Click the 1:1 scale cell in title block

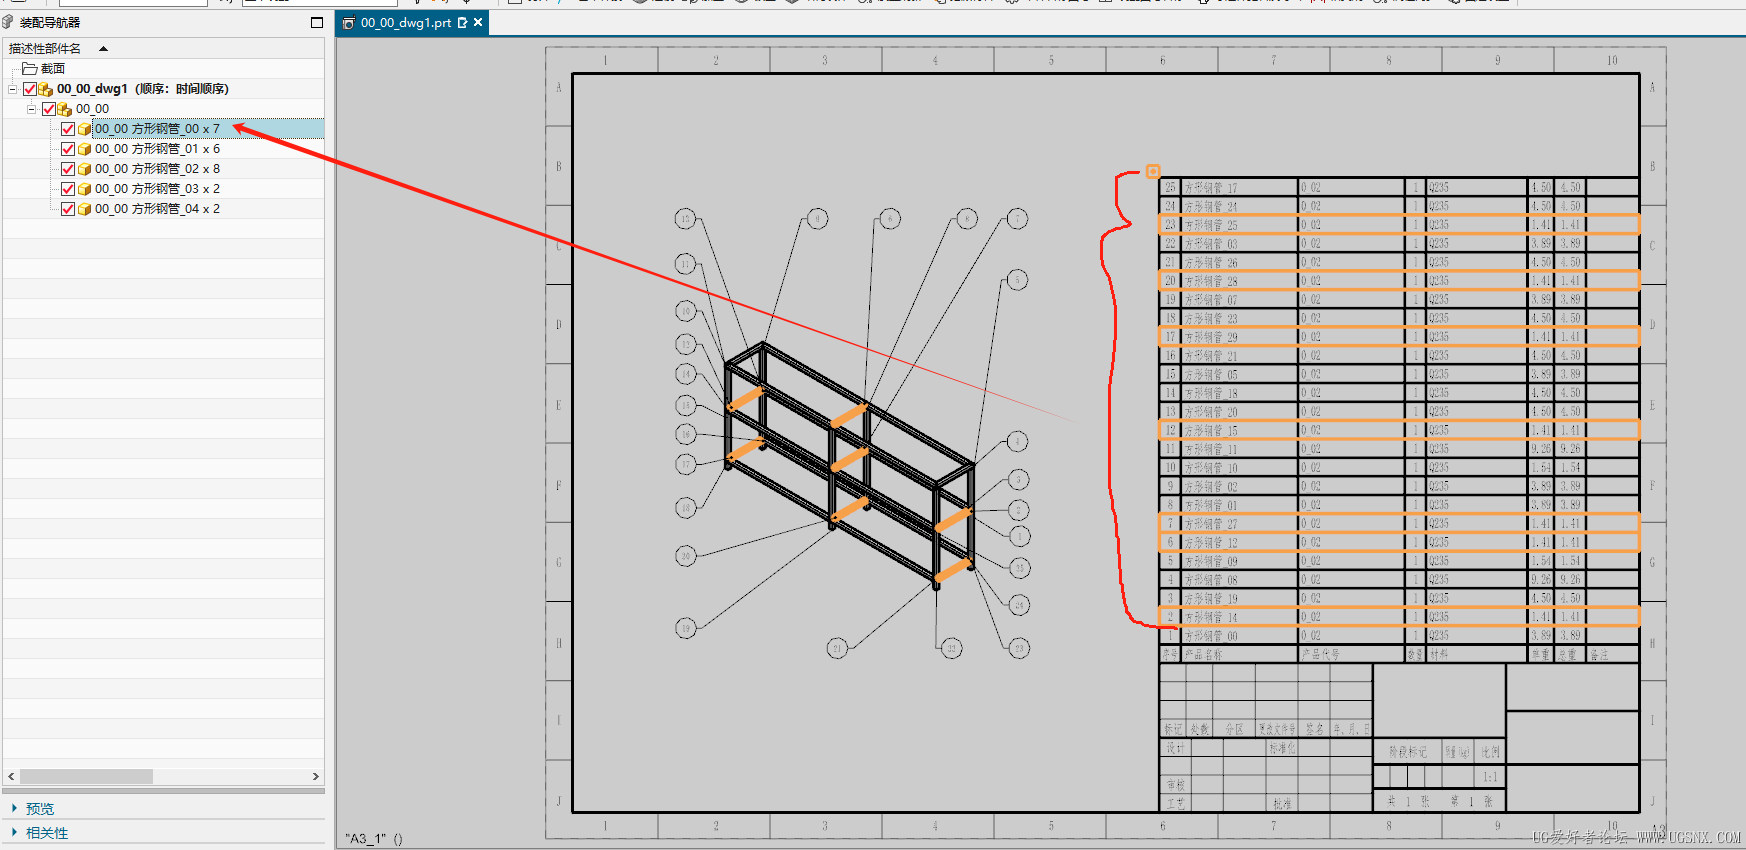coord(1490,777)
